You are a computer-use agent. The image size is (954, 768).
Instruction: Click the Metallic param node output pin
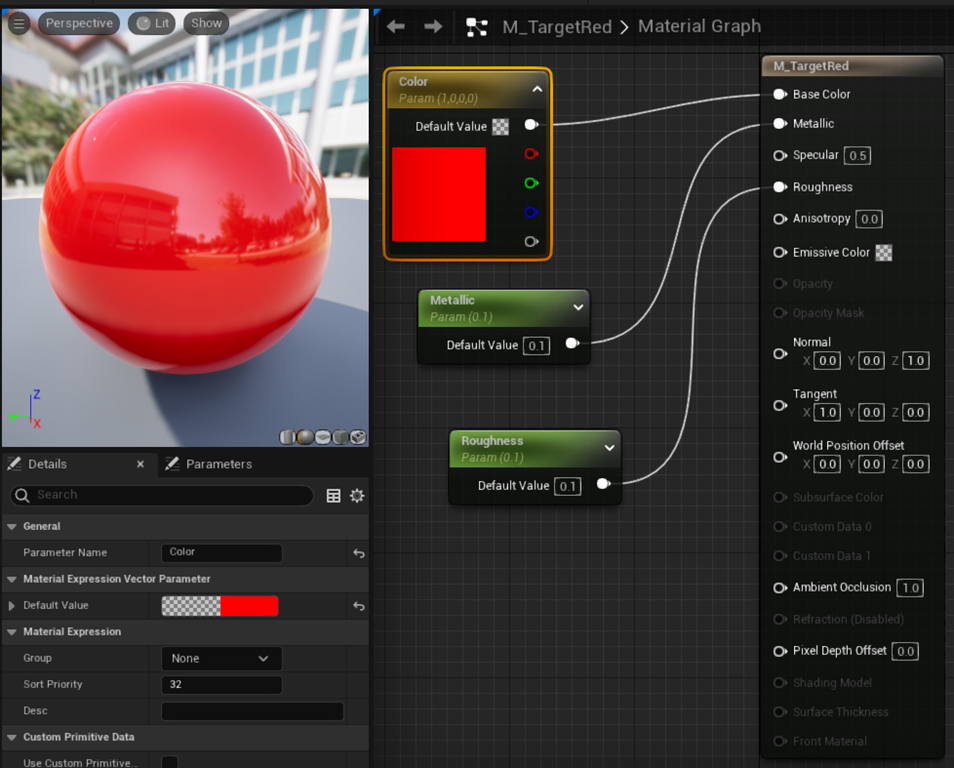click(572, 343)
